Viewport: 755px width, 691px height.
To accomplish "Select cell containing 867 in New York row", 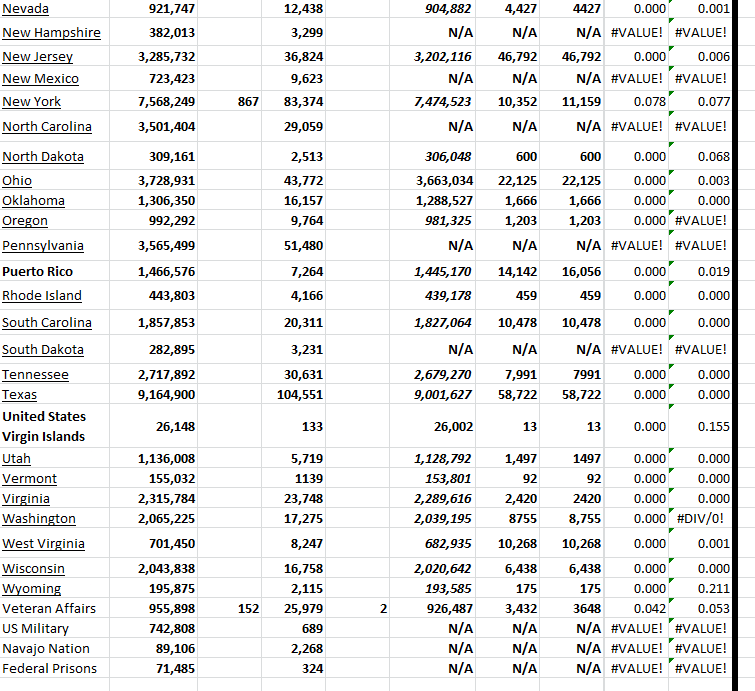I will point(249,102).
